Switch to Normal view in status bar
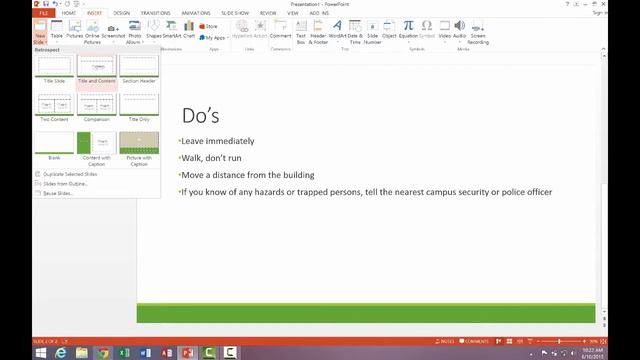 pyautogui.click(x=498, y=341)
